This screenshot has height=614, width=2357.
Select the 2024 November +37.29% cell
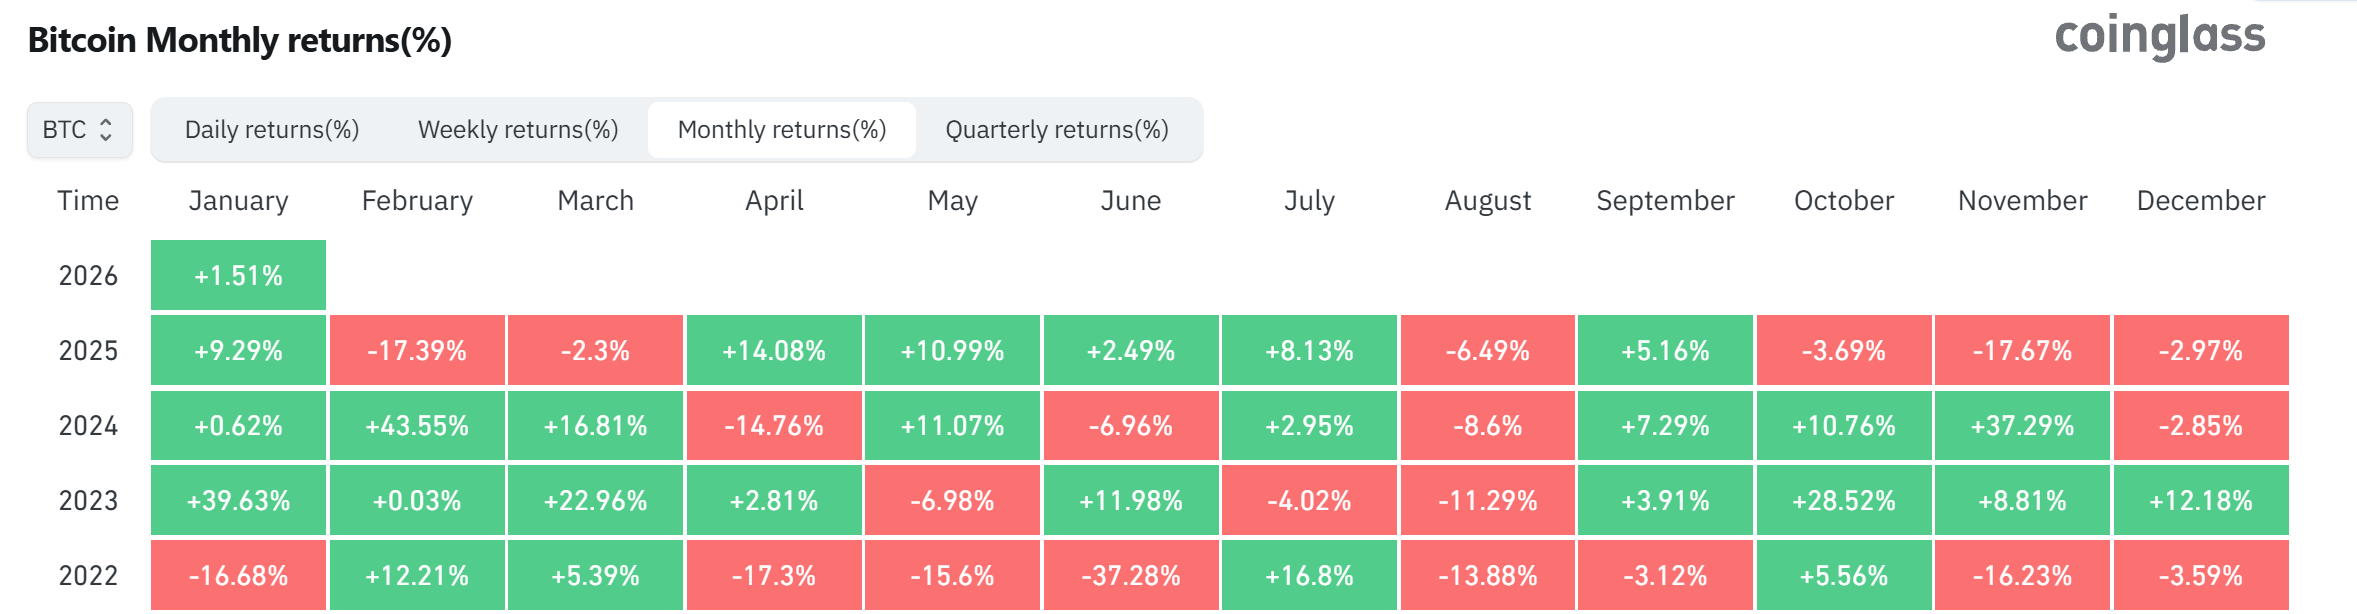[2021, 425]
